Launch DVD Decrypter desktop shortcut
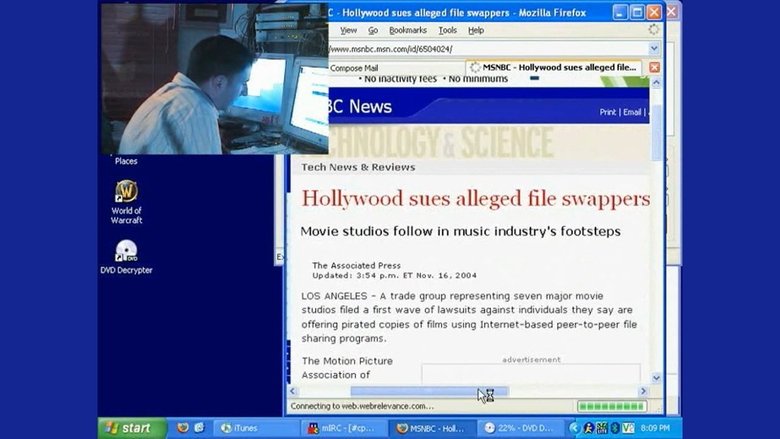The height and width of the screenshot is (439, 780). coord(126,251)
